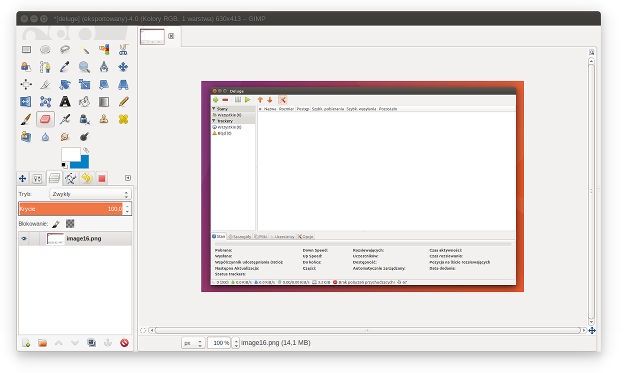Select the Crop knife tool
Screen dimensions: 630x373
point(45,84)
